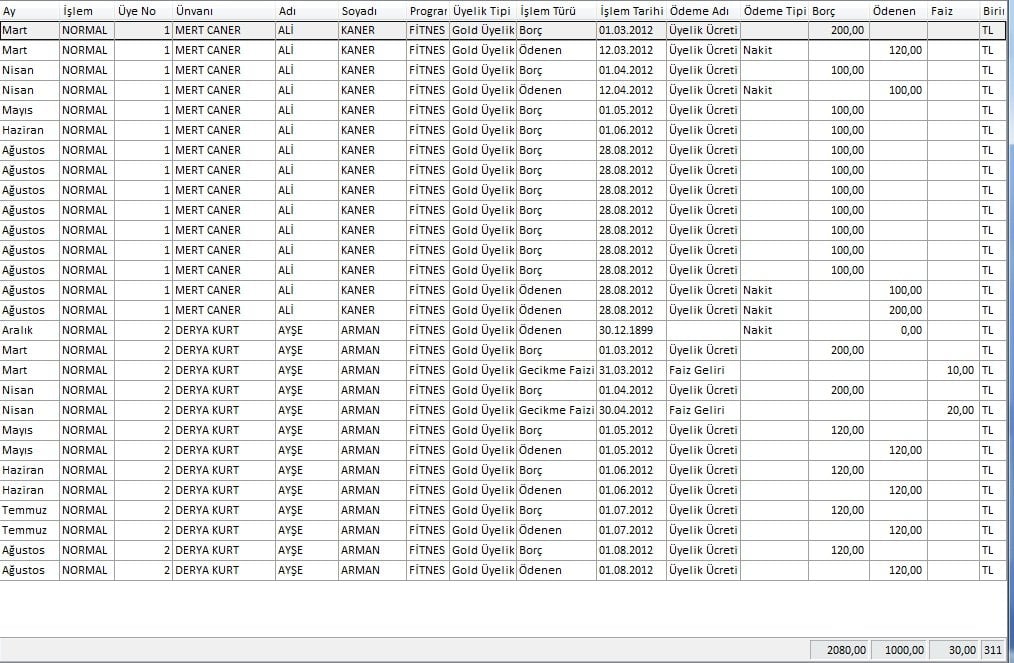The image size is (1014, 663).
Task: Sort by the Ödenen column header
Action: (897, 10)
